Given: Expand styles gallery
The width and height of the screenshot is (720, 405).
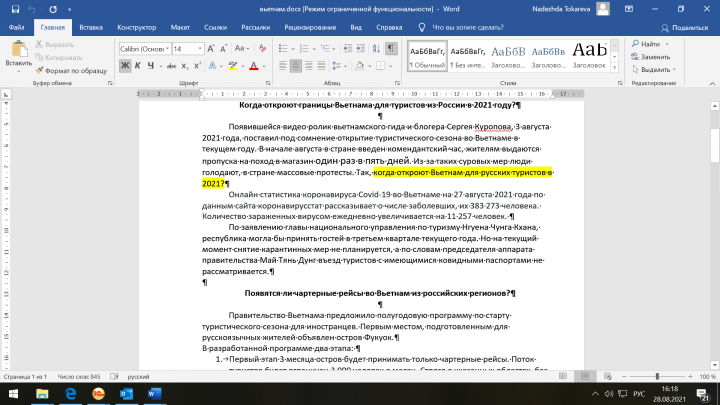Looking at the screenshot, I should [x=615, y=68].
